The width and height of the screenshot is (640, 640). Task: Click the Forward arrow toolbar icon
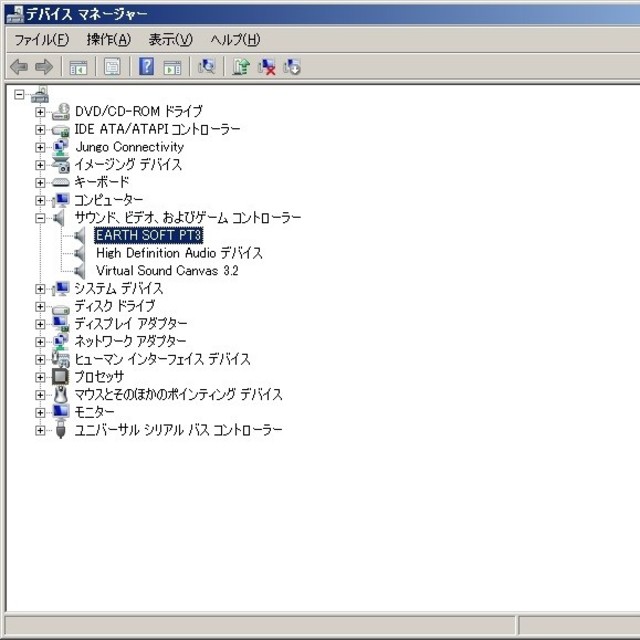pos(44,67)
